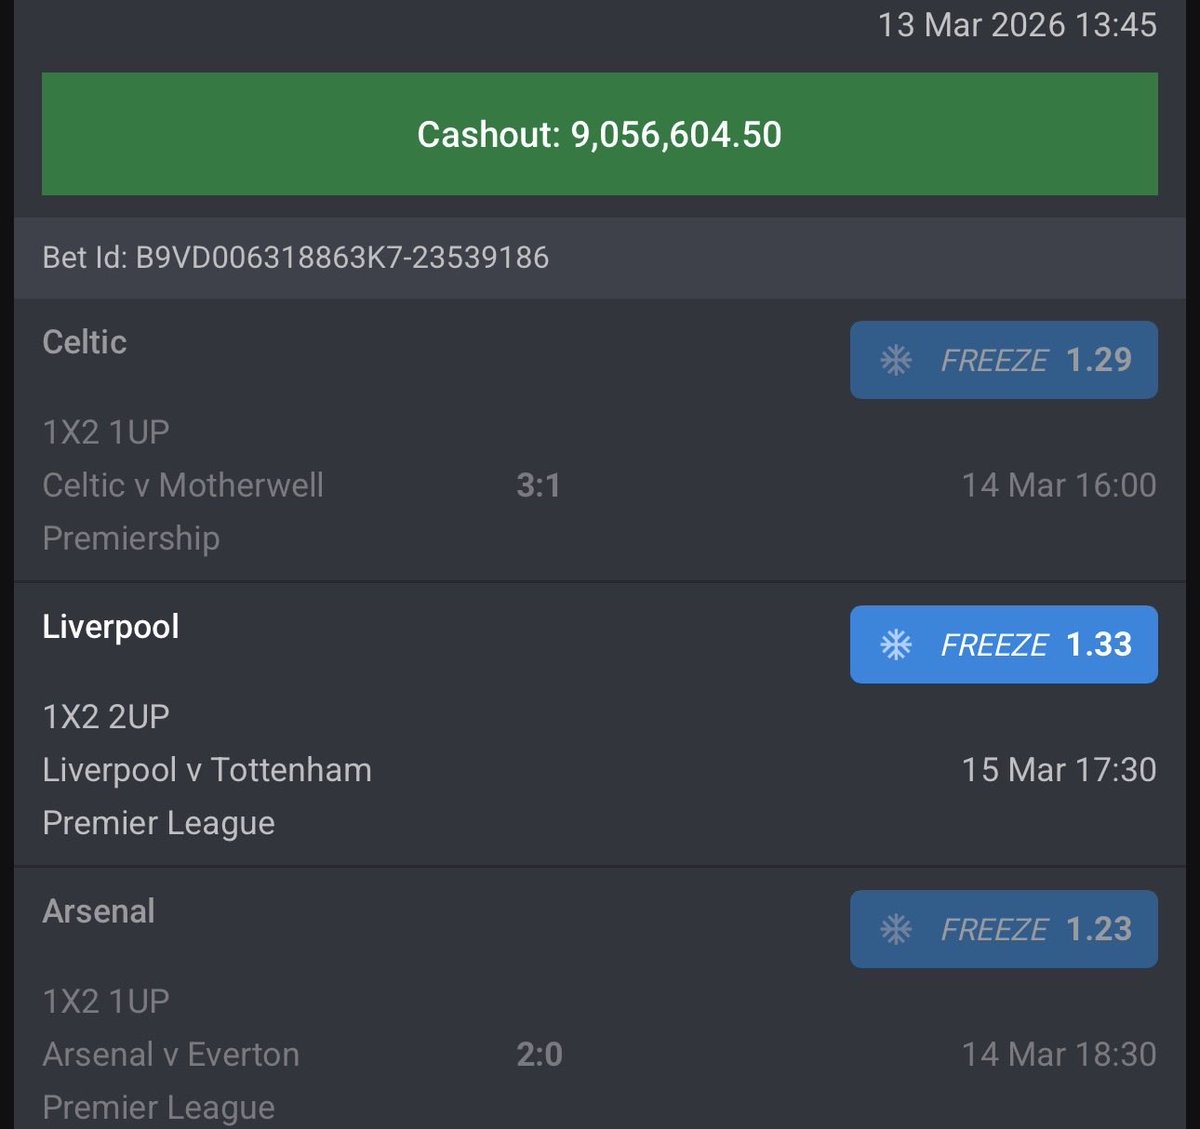Toggle FREEZE 1.33 for Liverpool selection
This screenshot has width=1200, height=1129.
pyautogui.click(x=1004, y=645)
